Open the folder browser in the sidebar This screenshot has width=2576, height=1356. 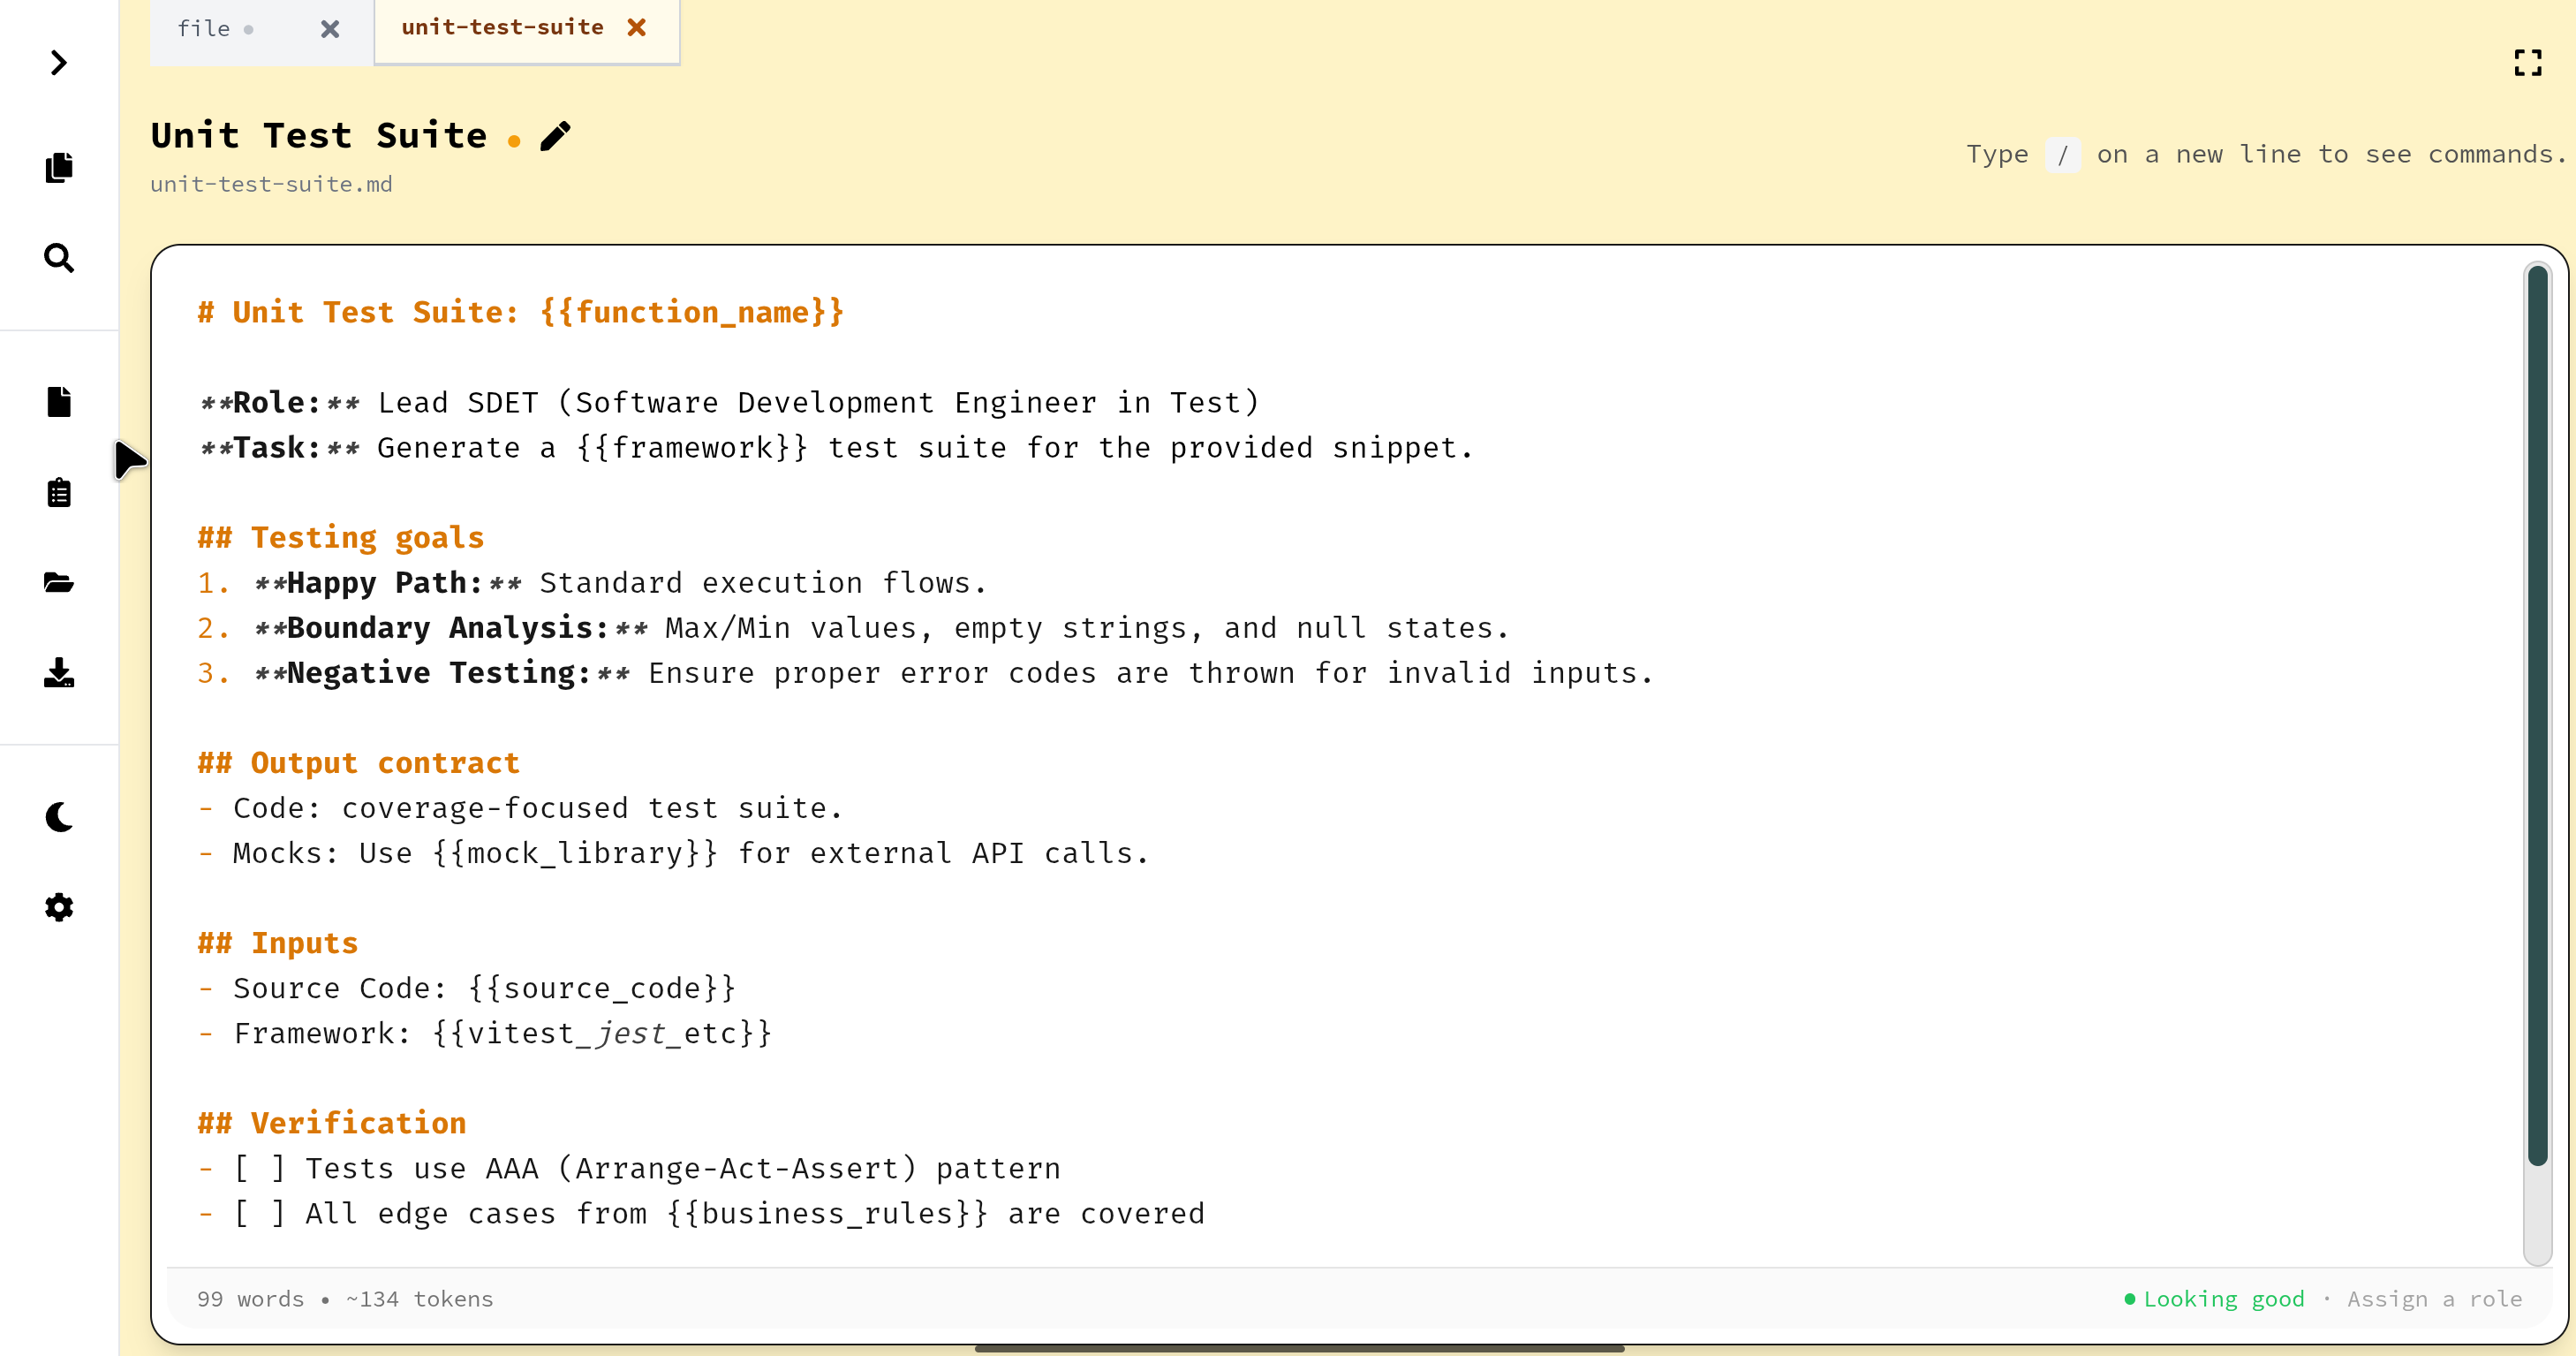pos(58,583)
